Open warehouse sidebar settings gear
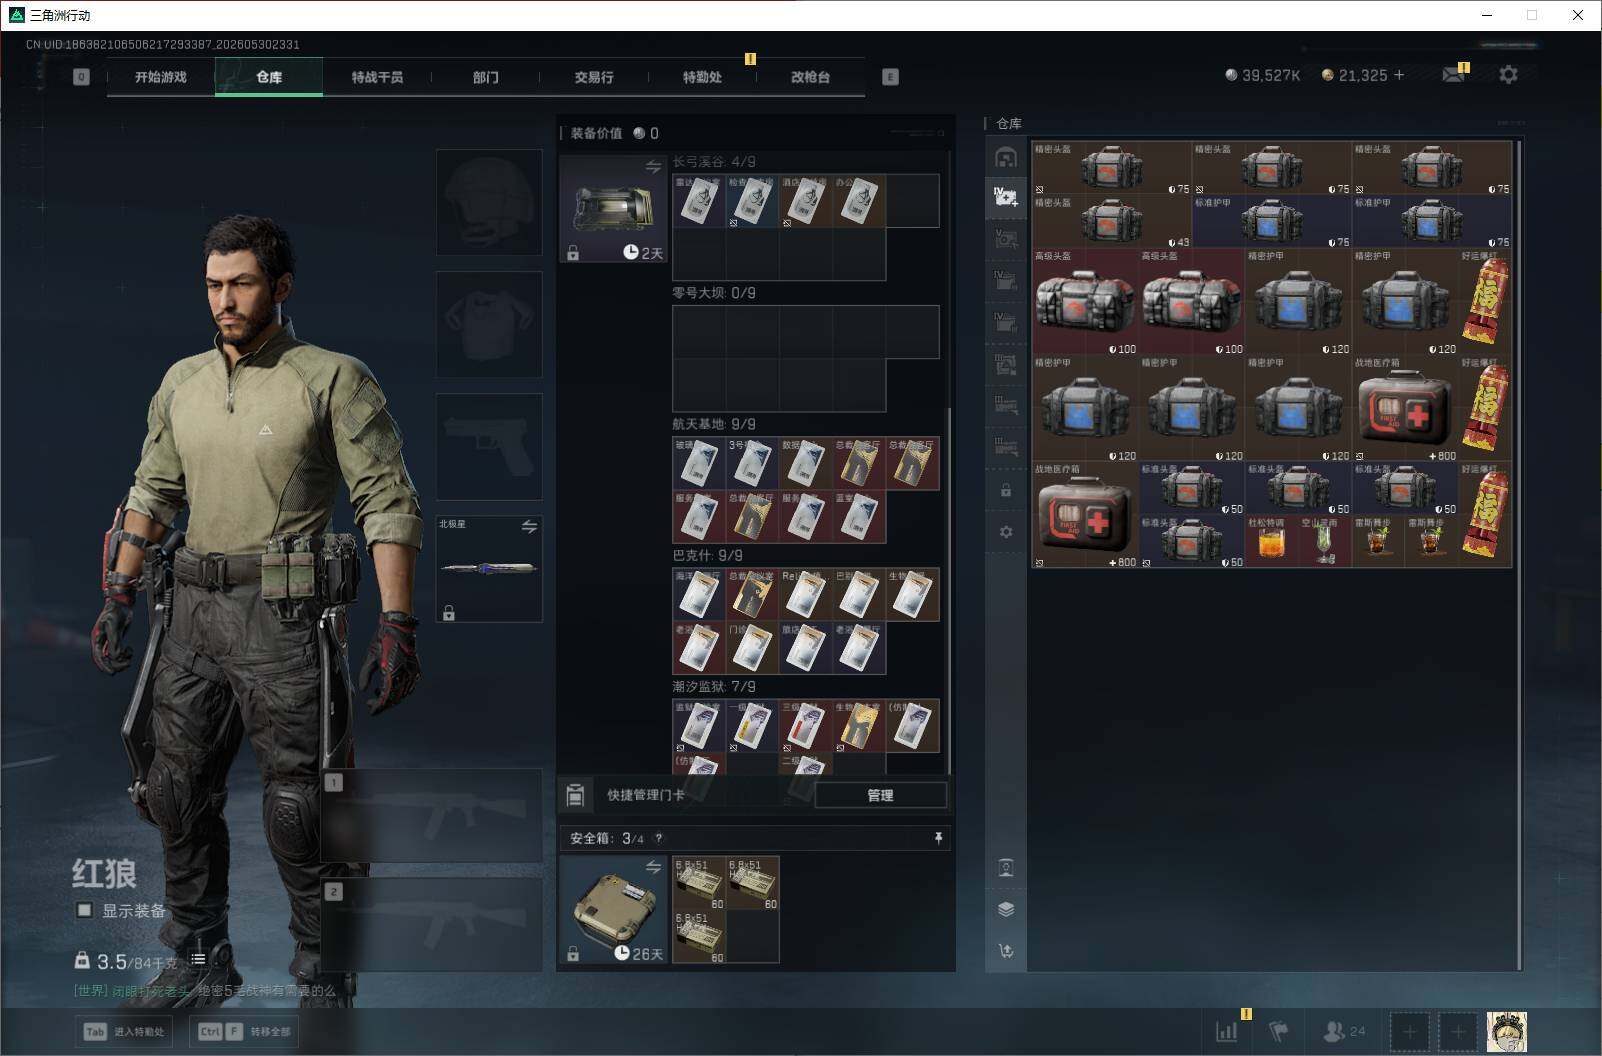 (x=1006, y=532)
